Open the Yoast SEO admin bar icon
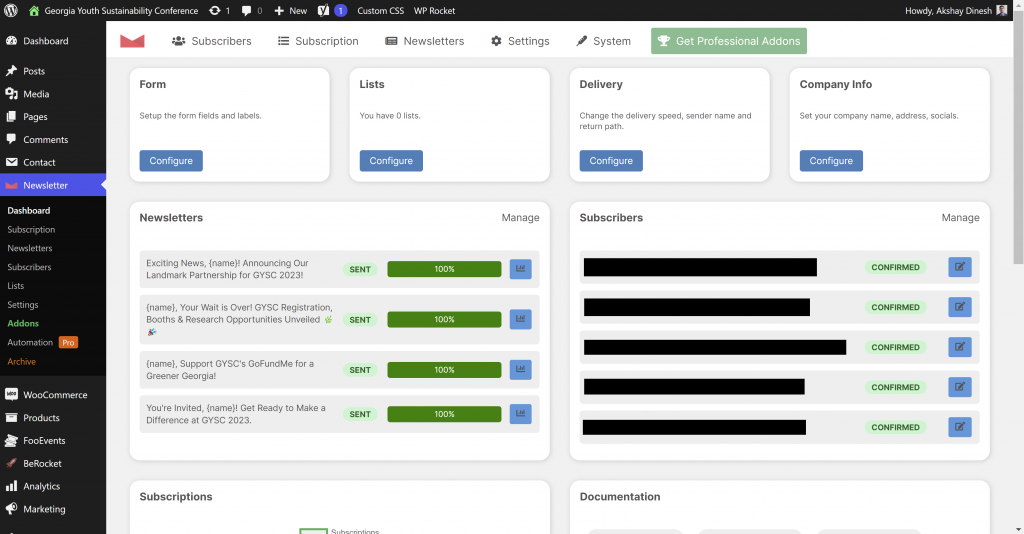This screenshot has width=1024, height=534. [x=324, y=10]
